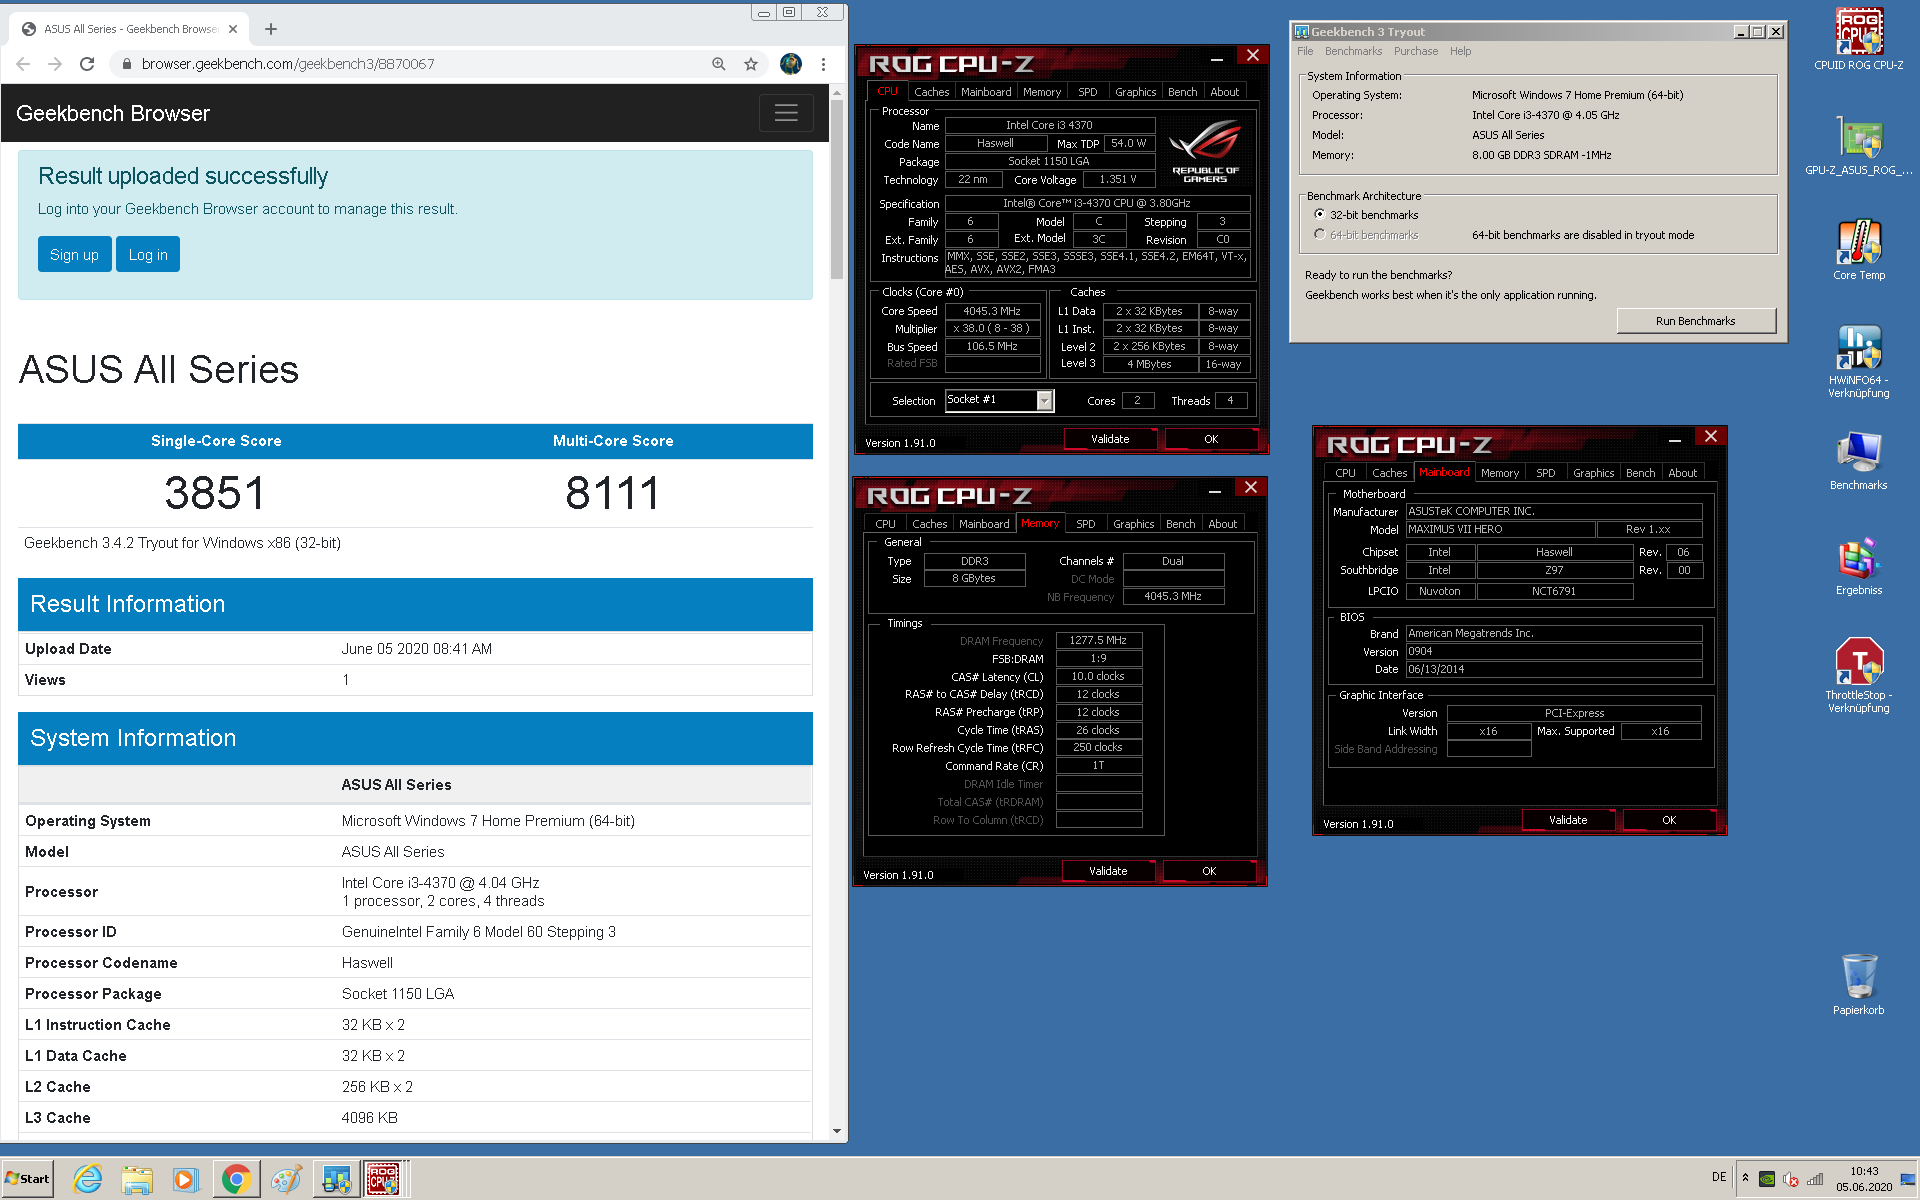Screen dimensions: 1920x1200
Task: Click the Windows Start button
Action: coord(28,1179)
